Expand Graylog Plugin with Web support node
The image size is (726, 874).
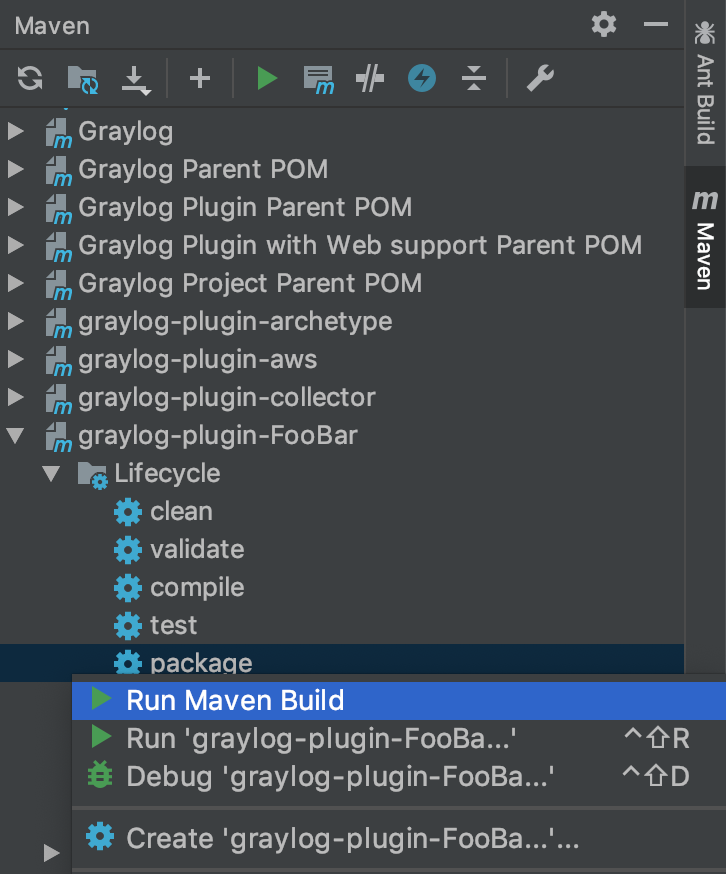coord(16,245)
